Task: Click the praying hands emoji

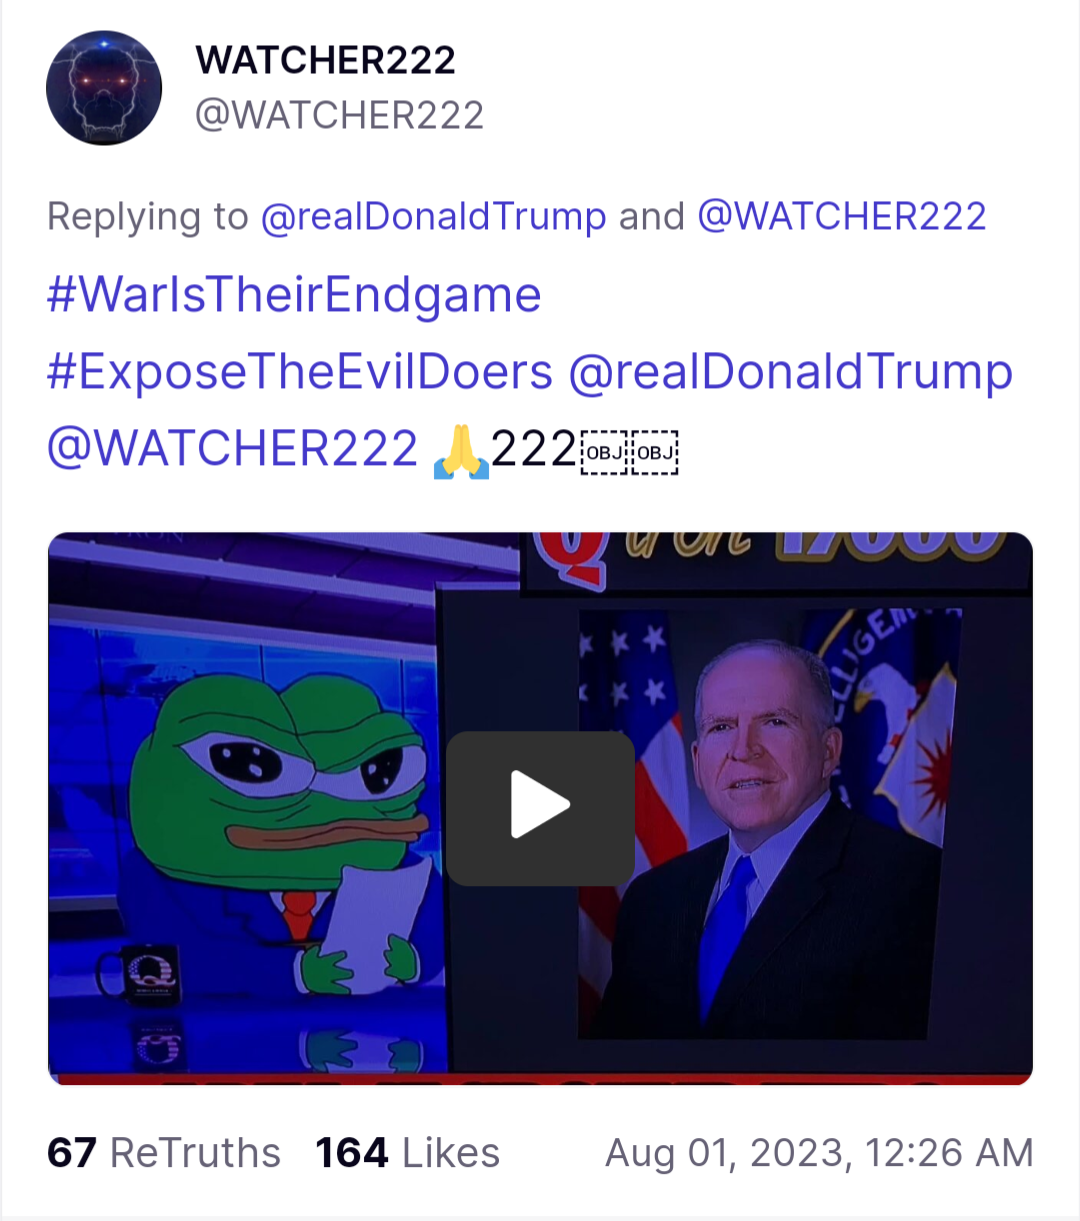Action: pyautogui.click(x=461, y=451)
